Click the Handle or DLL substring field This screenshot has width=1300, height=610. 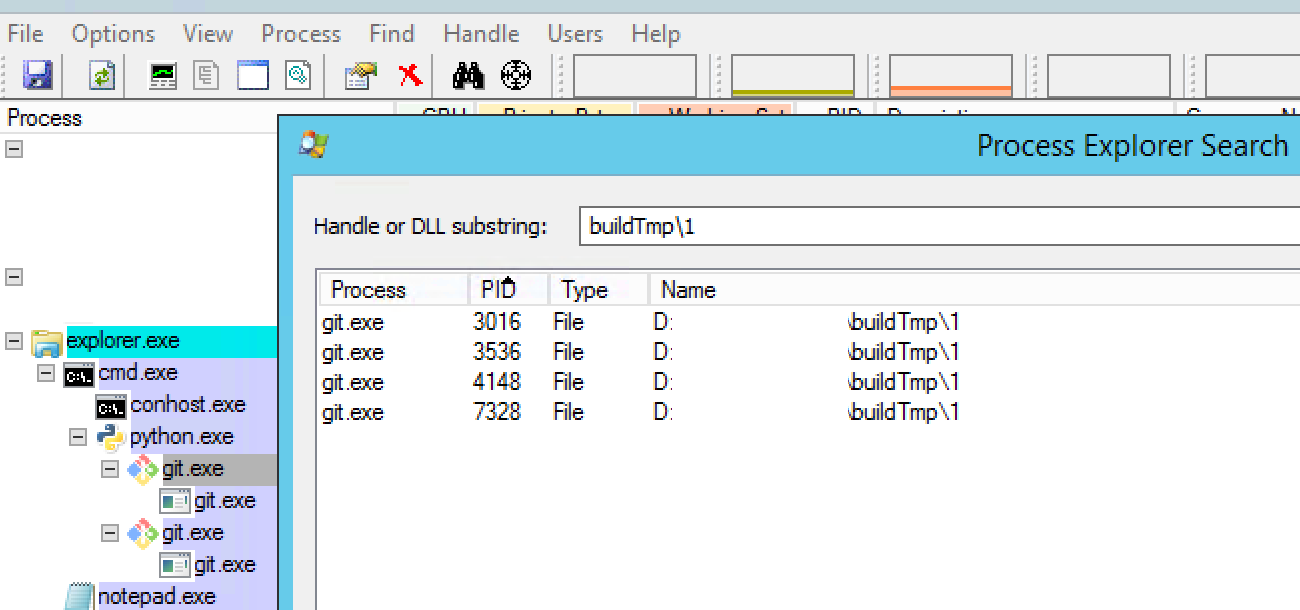[939, 226]
